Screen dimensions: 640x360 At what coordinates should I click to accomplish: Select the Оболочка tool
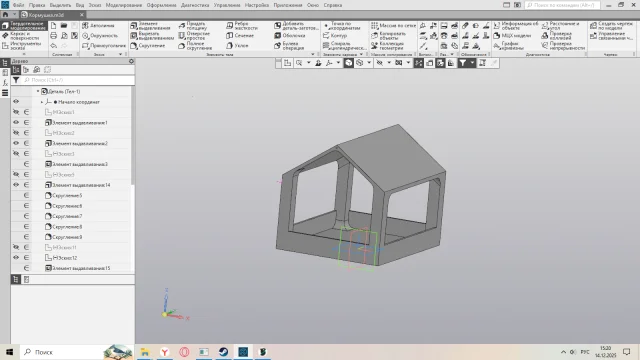coord(290,36)
